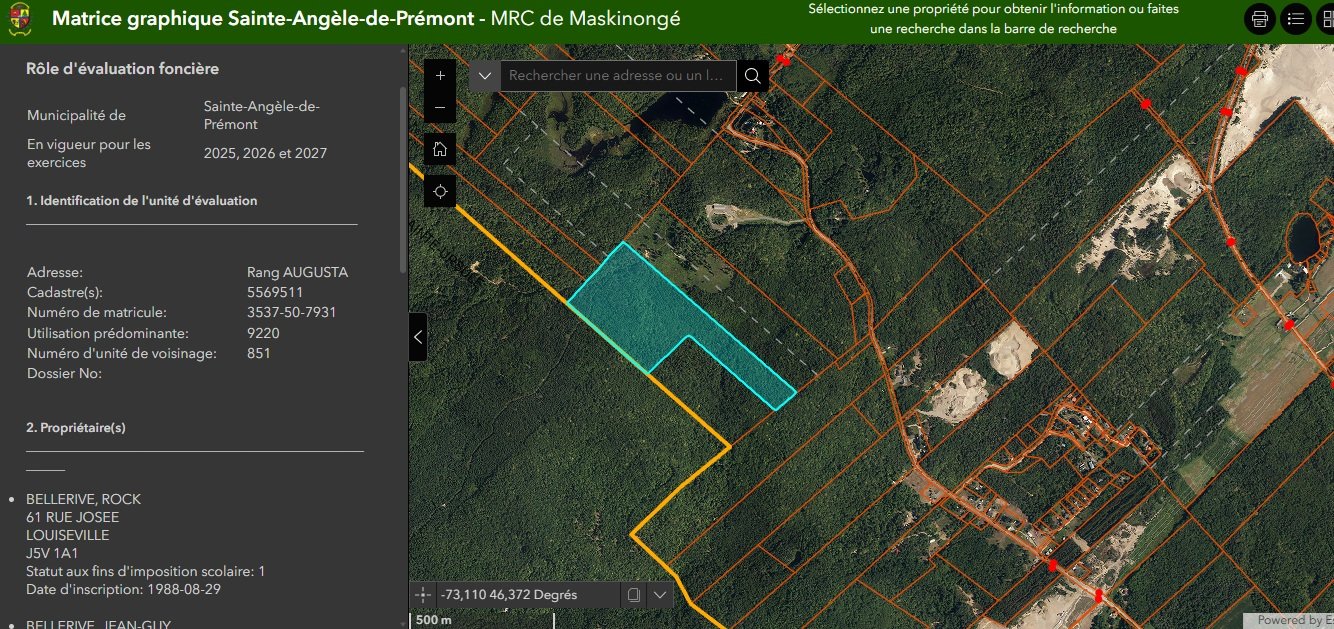Click the '61 RUE JOSEE' address line
The width and height of the screenshot is (1334, 629).
[73, 517]
